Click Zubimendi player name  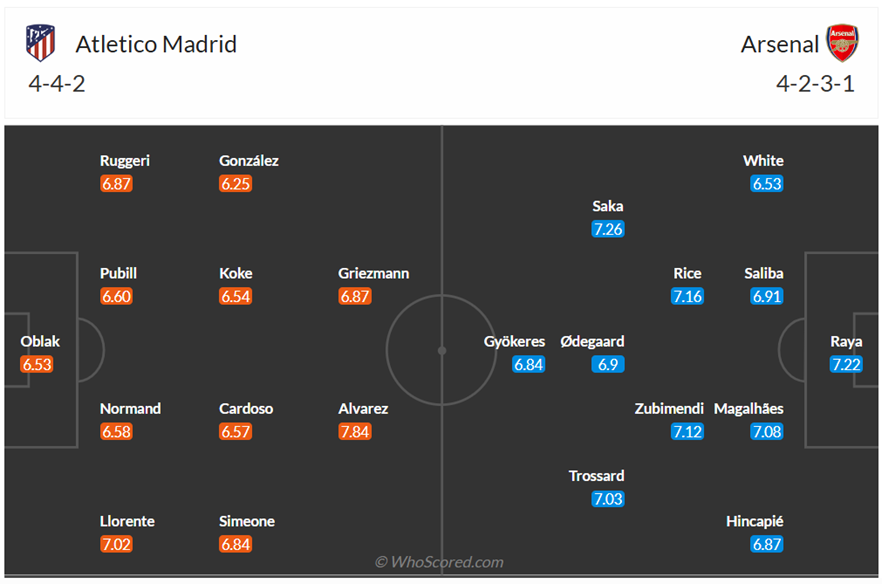[669, 409]
